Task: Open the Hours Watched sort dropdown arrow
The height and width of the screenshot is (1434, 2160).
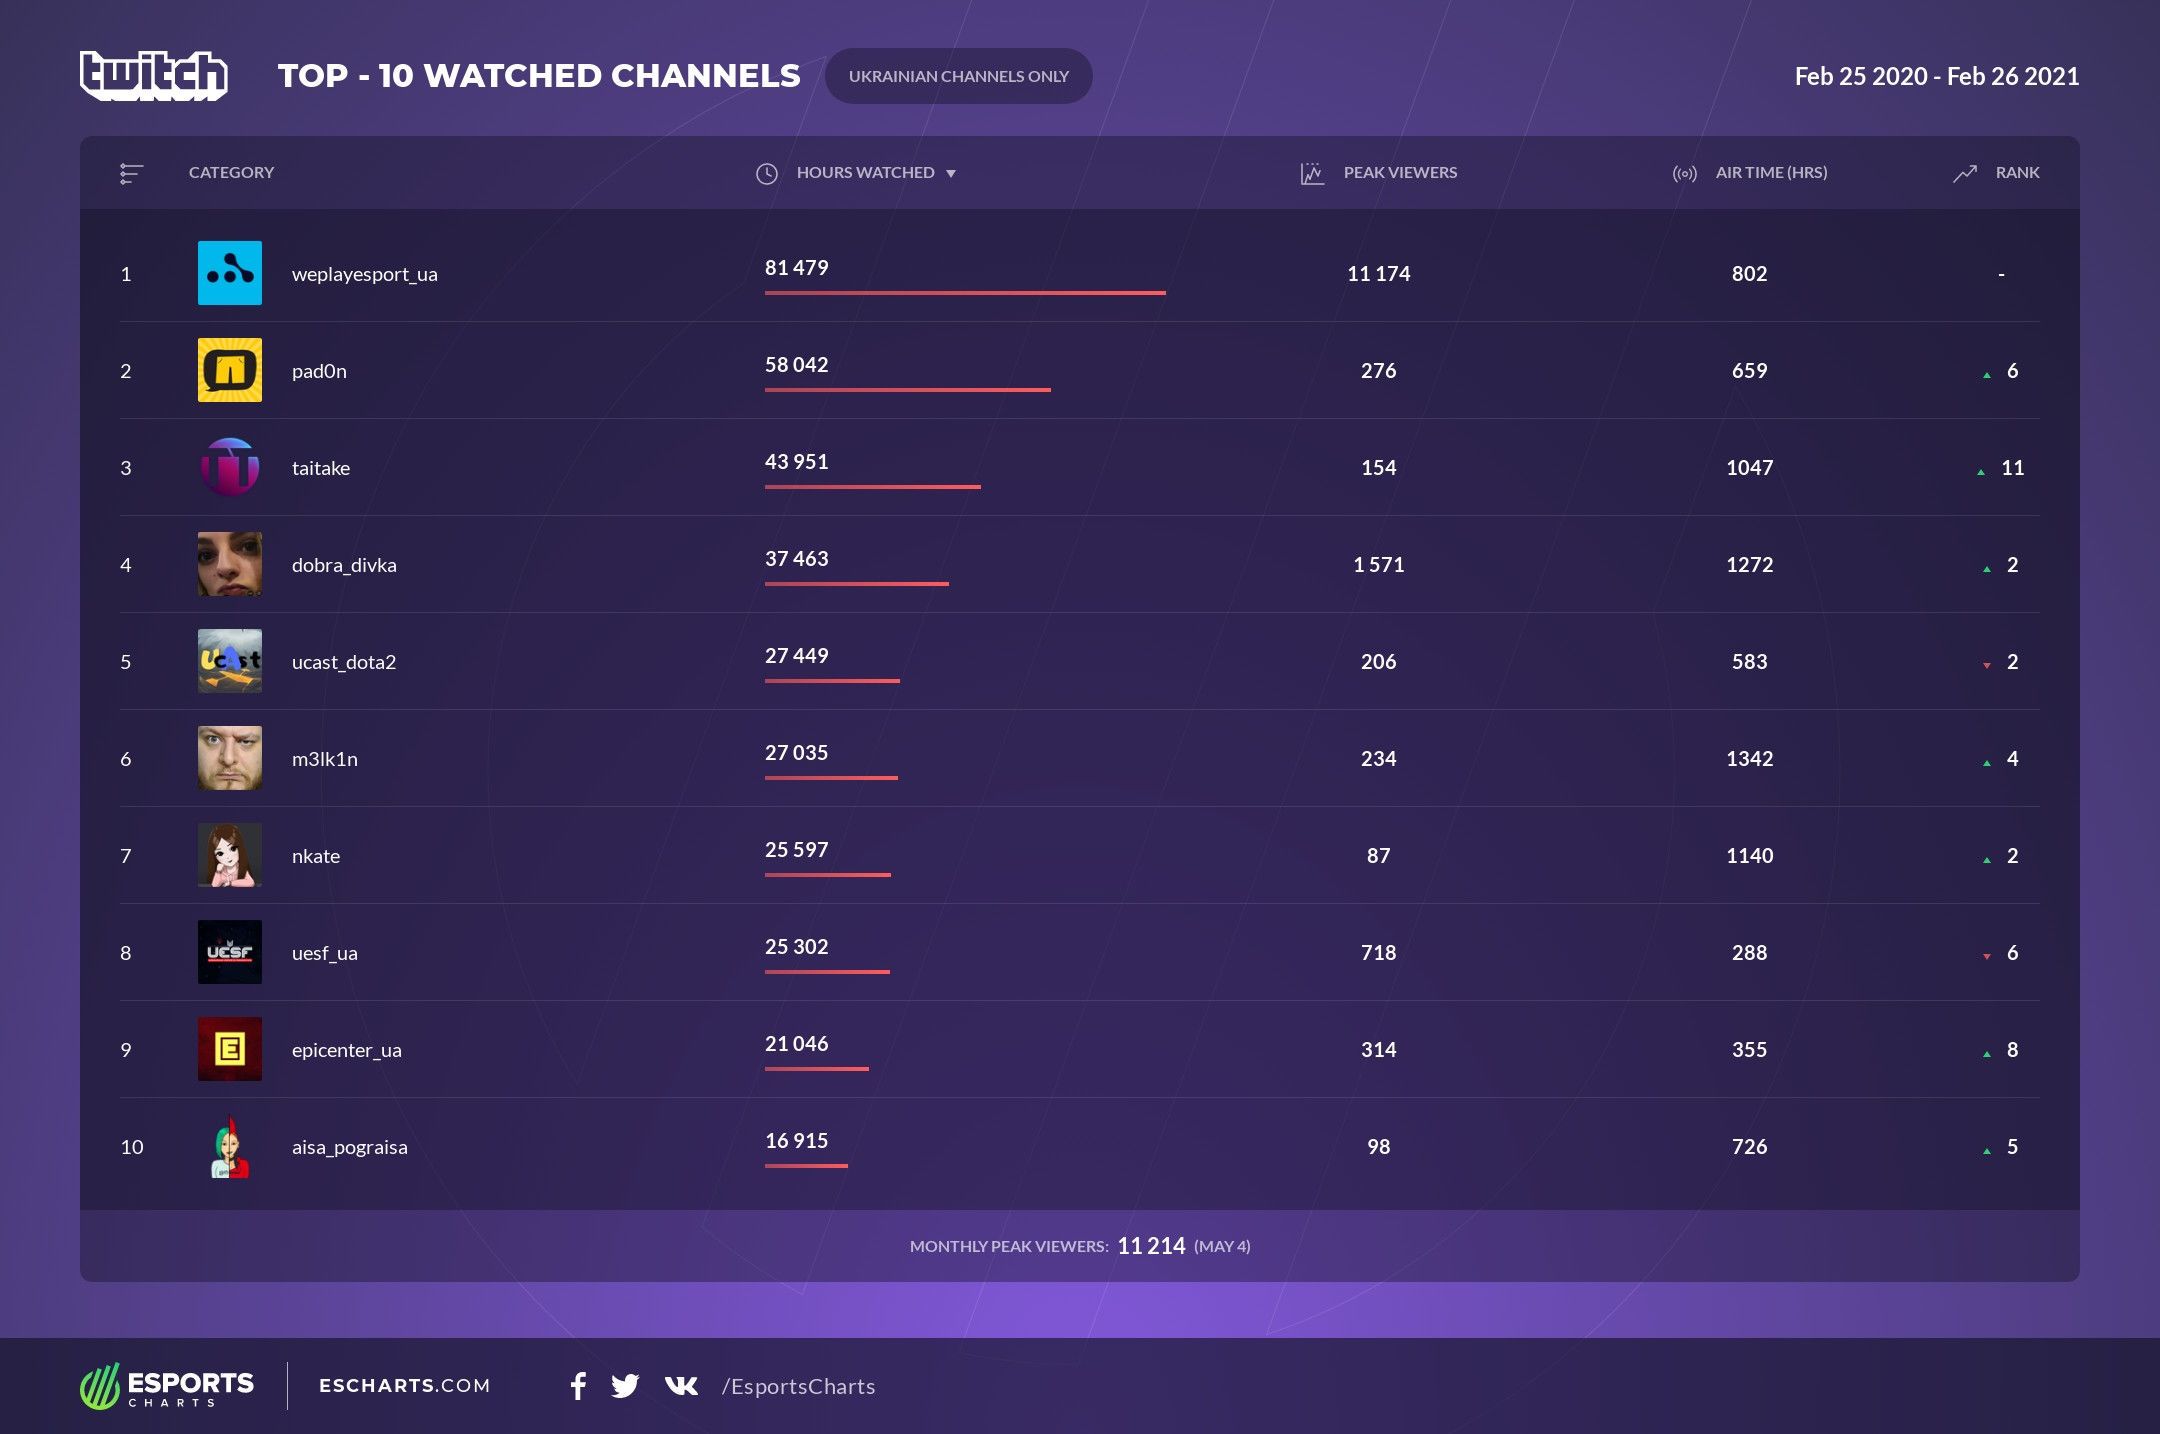Action: 951,174
